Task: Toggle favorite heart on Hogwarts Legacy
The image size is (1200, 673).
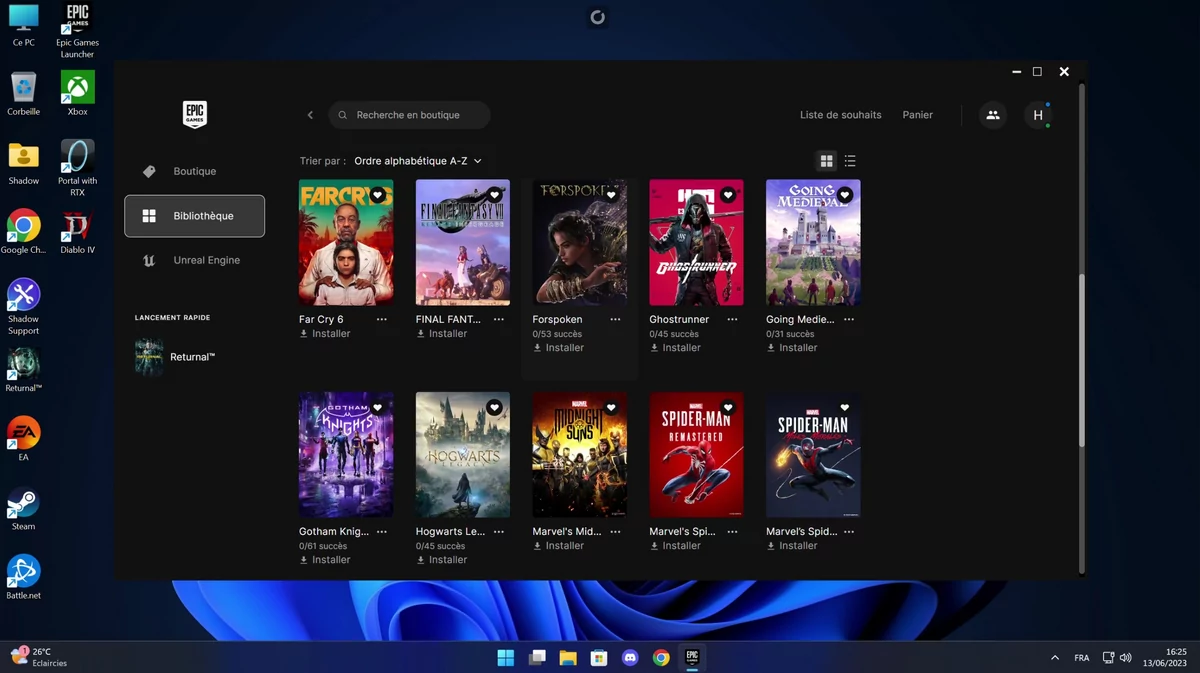Action: pos(494,408)
